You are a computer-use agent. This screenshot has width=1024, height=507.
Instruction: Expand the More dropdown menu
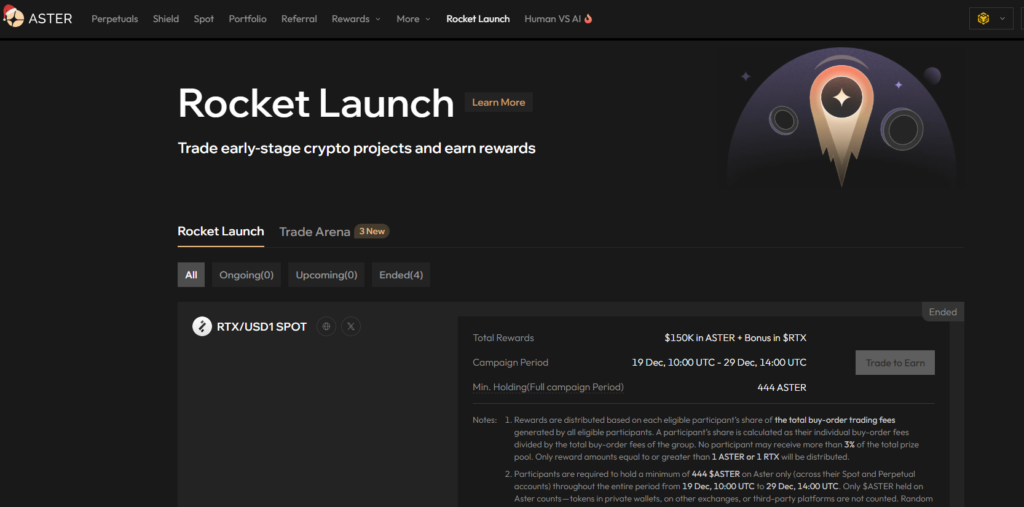pos(413,19)
